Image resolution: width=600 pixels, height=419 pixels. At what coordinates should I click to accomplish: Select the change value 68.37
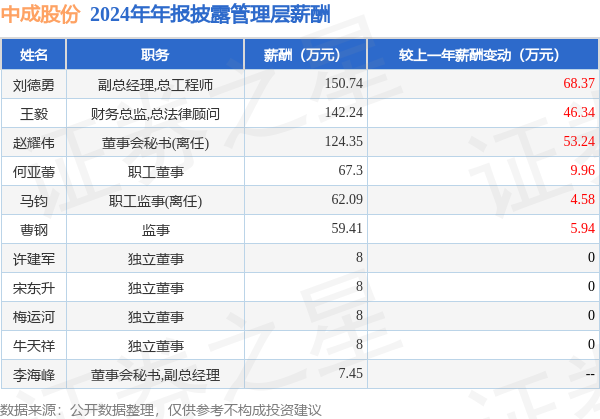579,83
